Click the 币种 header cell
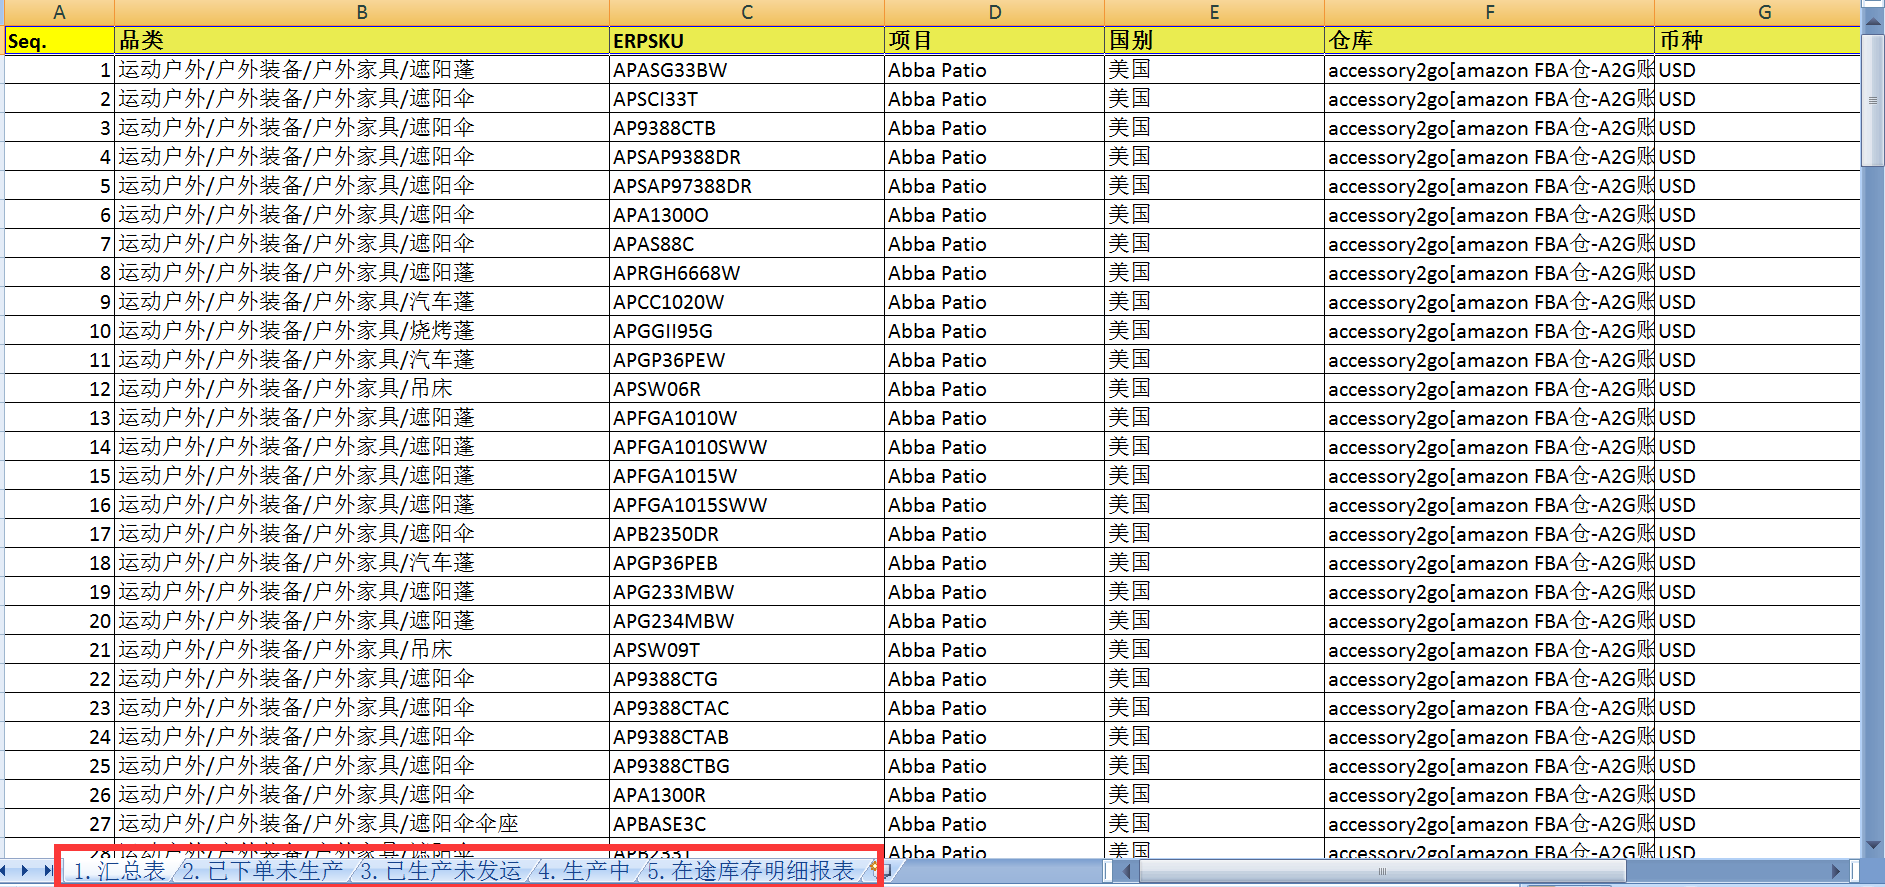The image size is (1885, 887). [1757, 41]
